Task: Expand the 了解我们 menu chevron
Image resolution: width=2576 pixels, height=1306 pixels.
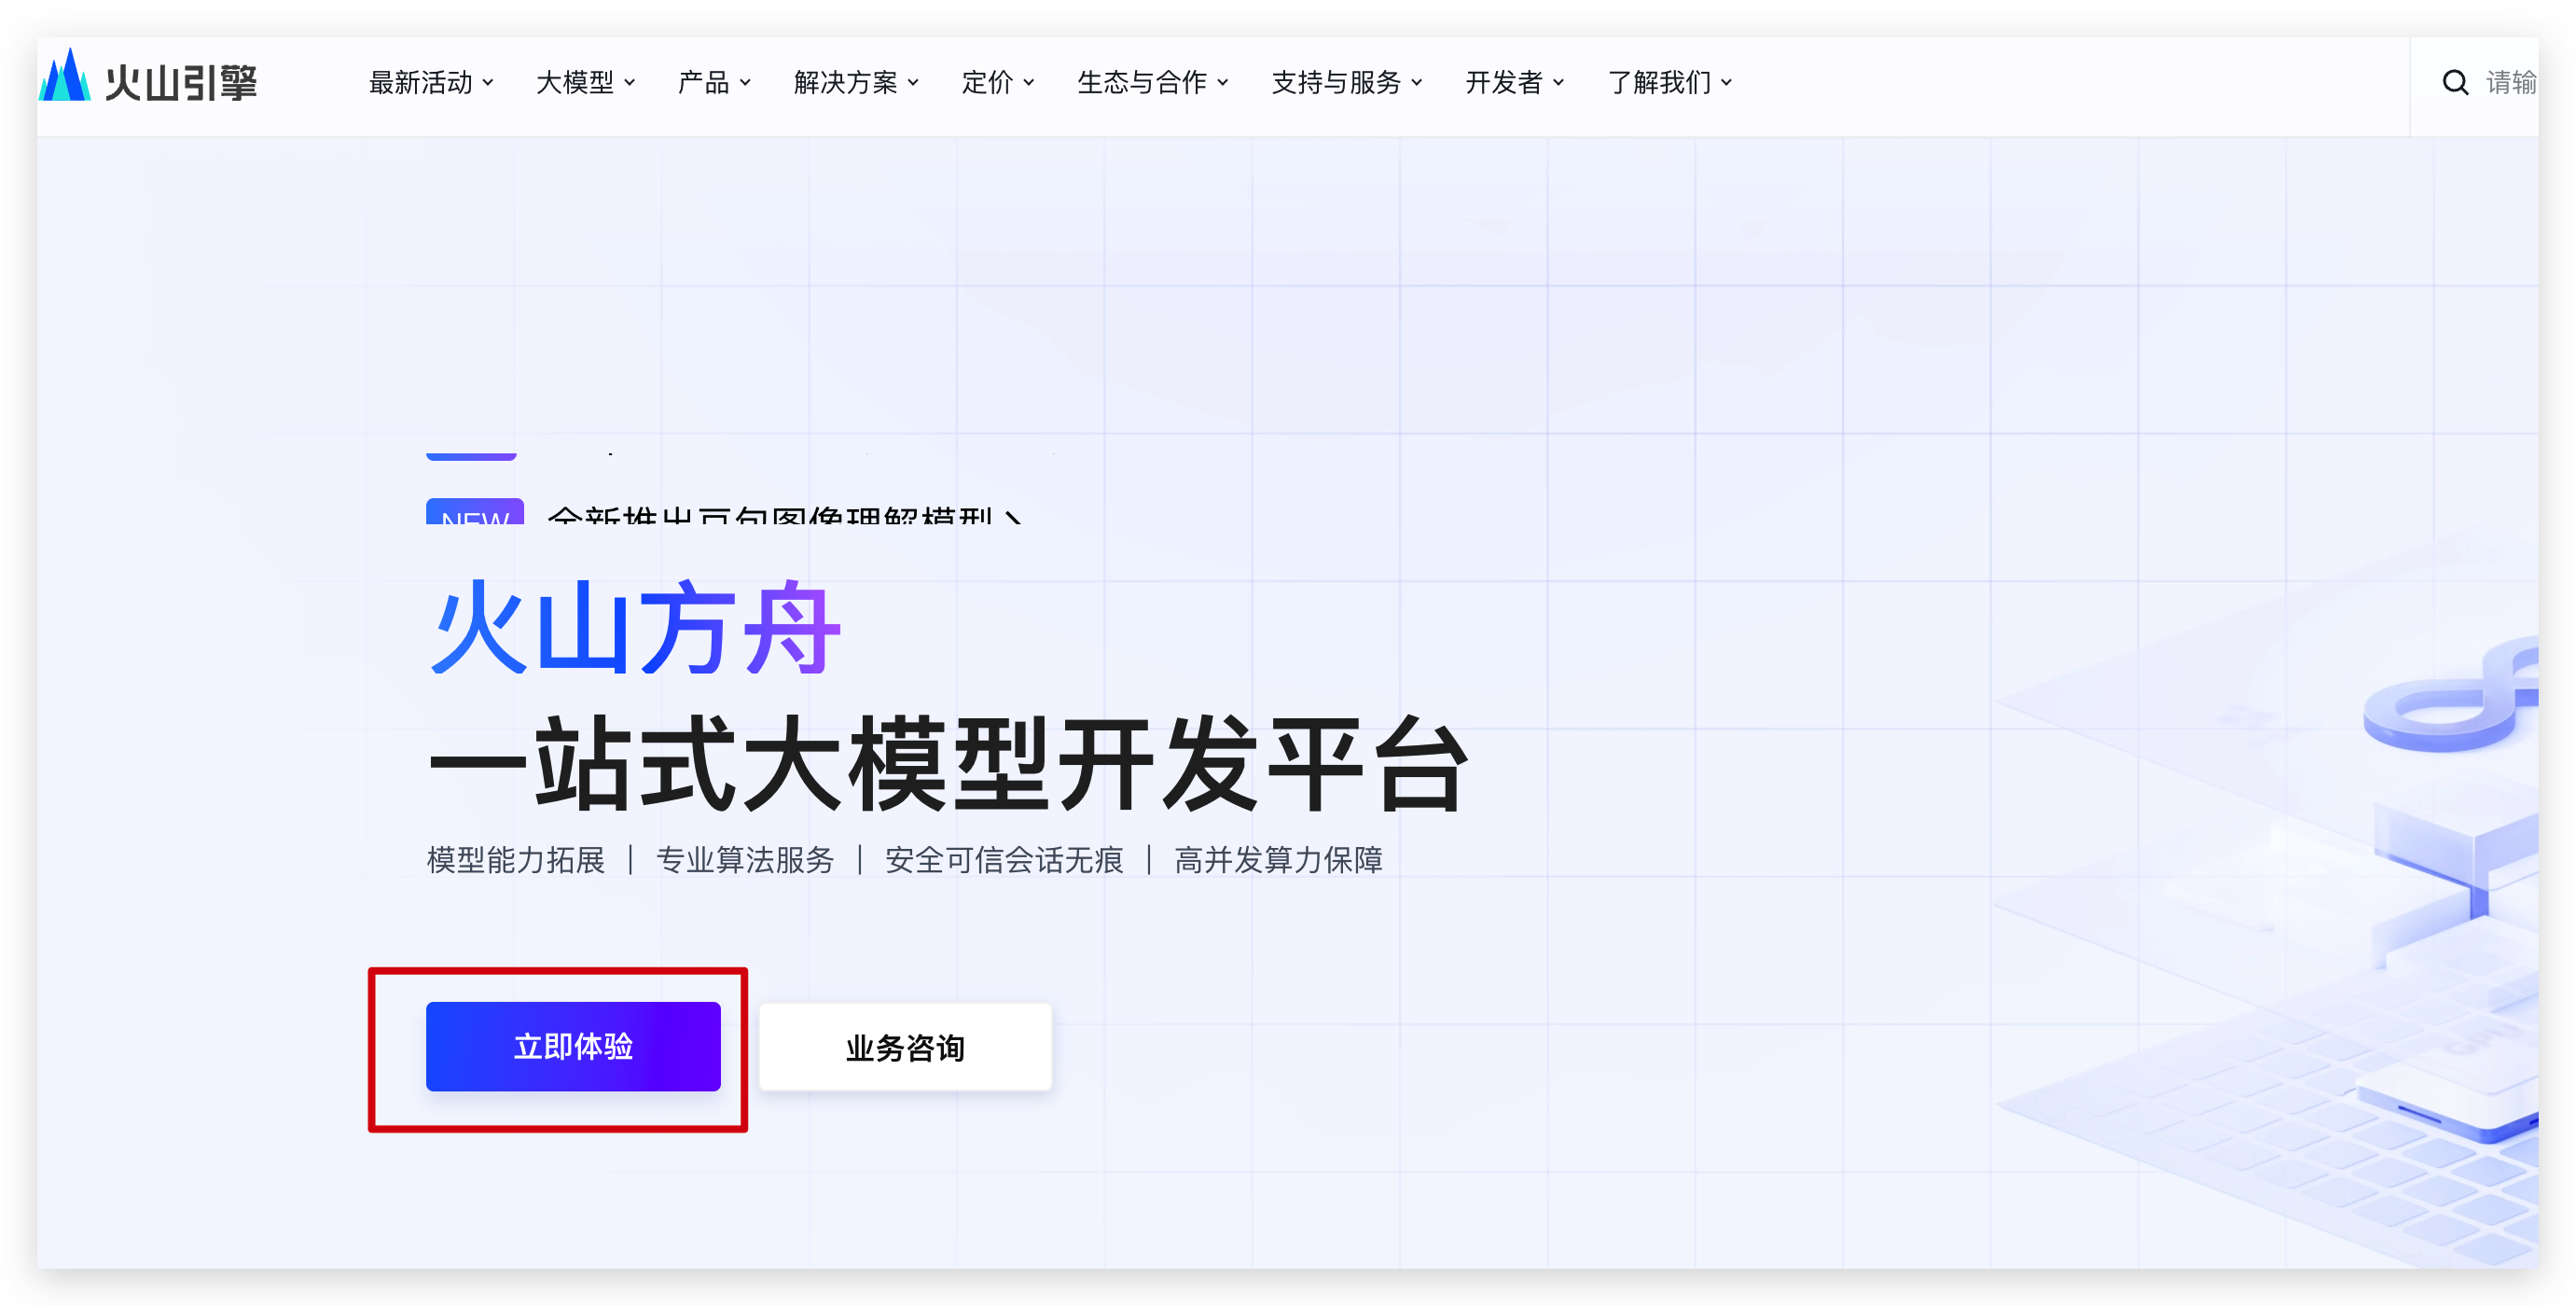Action: tap(1727, 83)
